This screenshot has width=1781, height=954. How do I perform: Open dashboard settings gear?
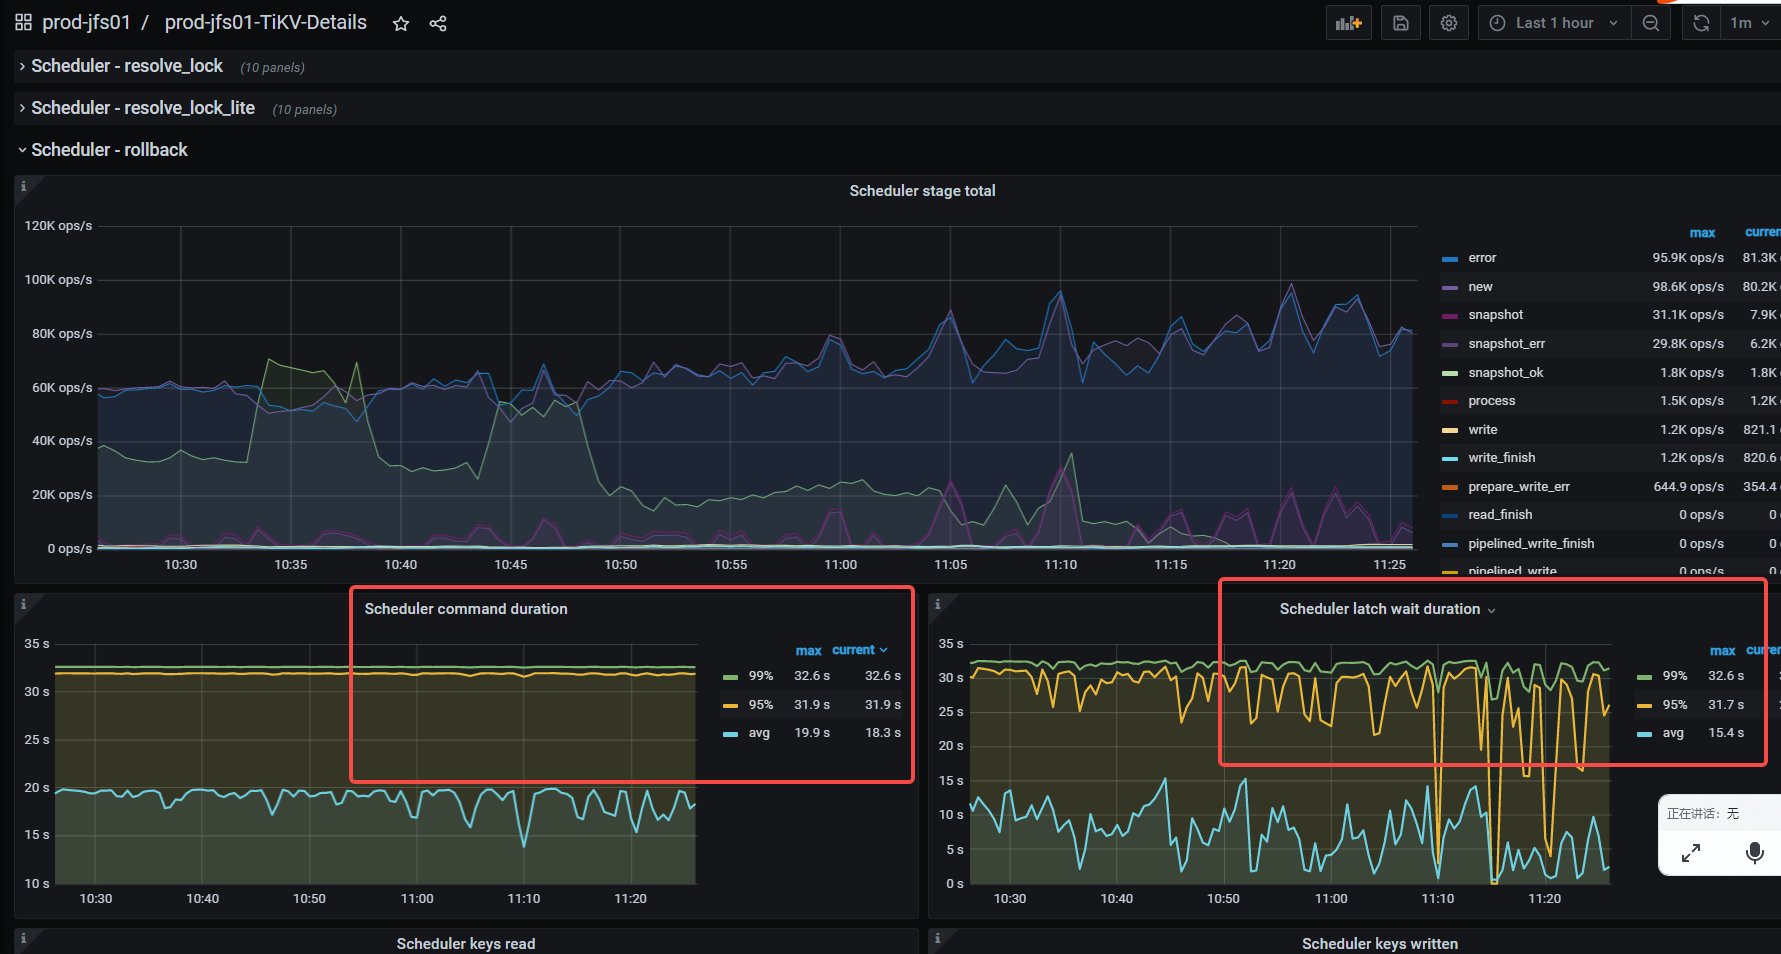1449,23
